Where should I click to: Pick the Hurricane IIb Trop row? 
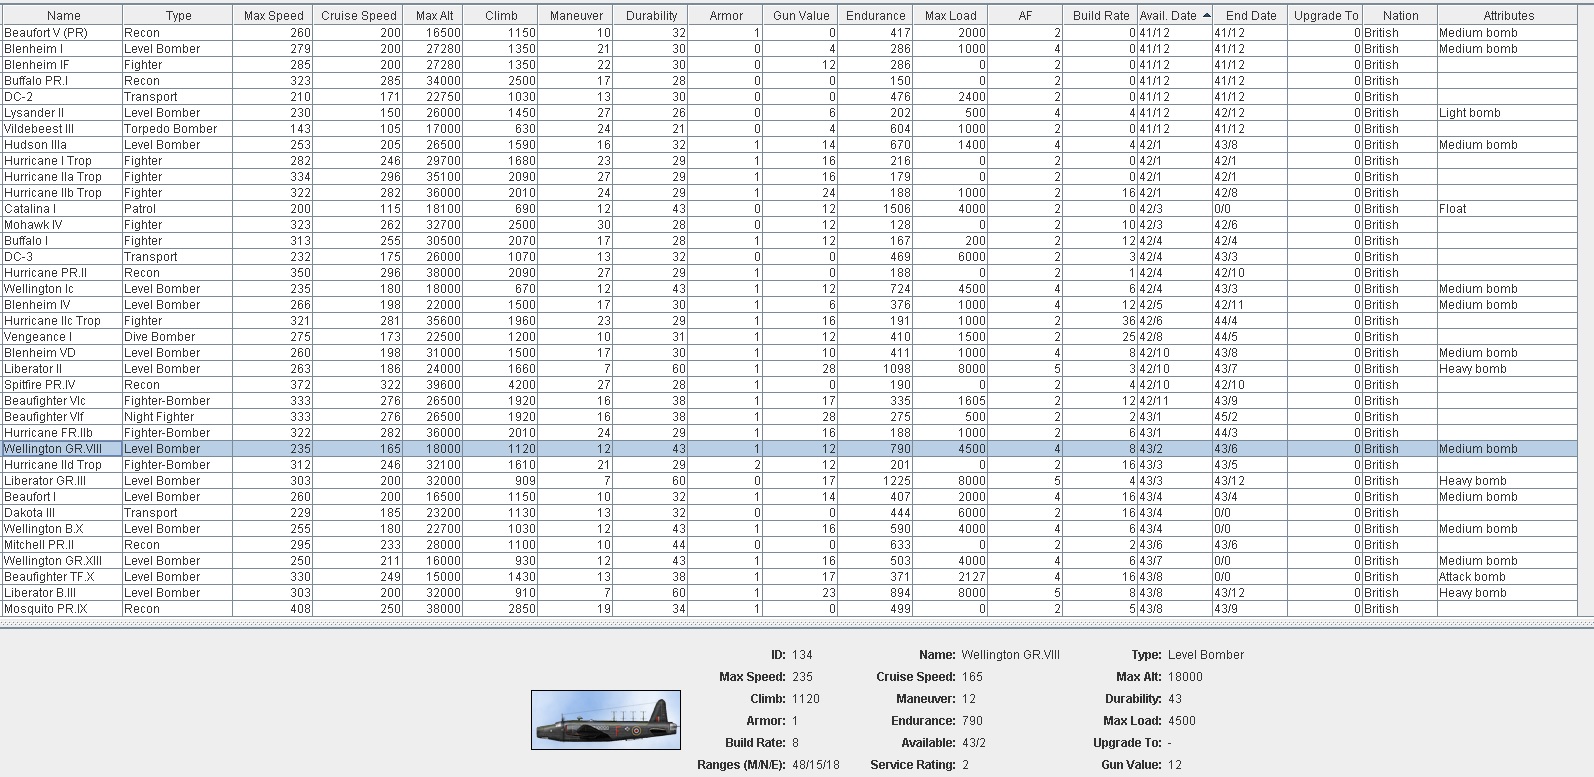pyautogui.click(x=790, y=193)
